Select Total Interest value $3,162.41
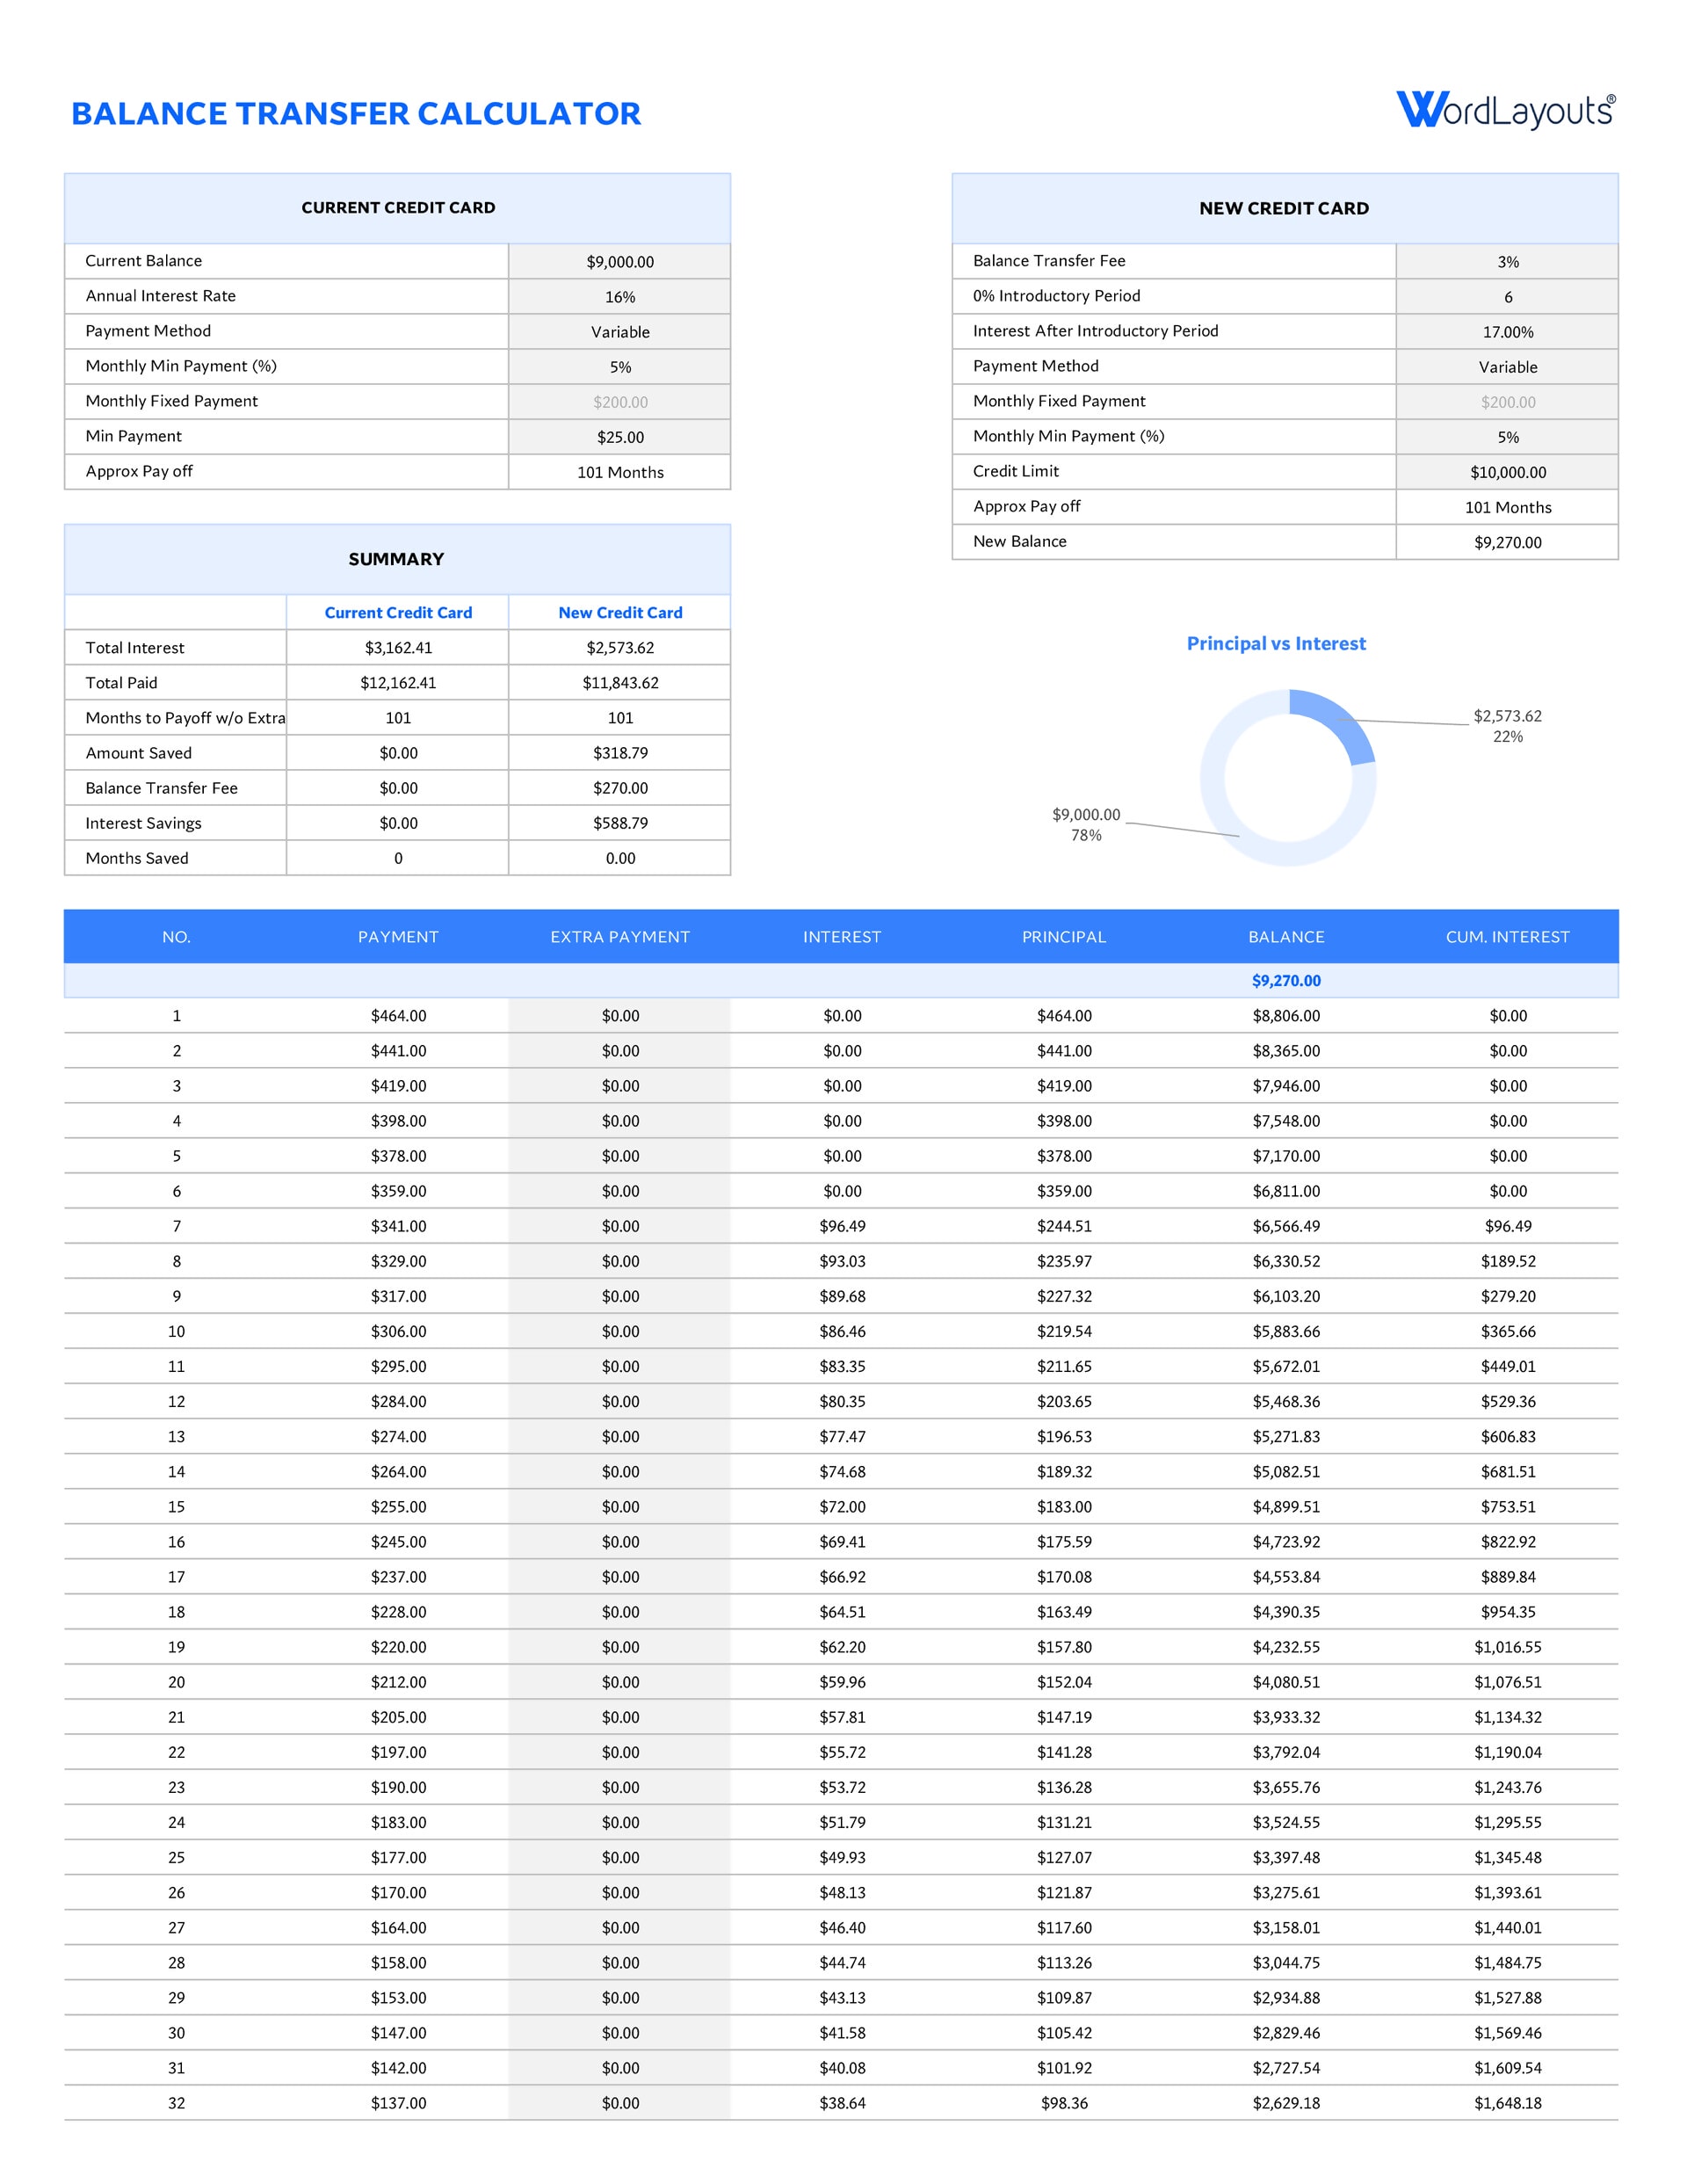 click(x=398, y=648)
